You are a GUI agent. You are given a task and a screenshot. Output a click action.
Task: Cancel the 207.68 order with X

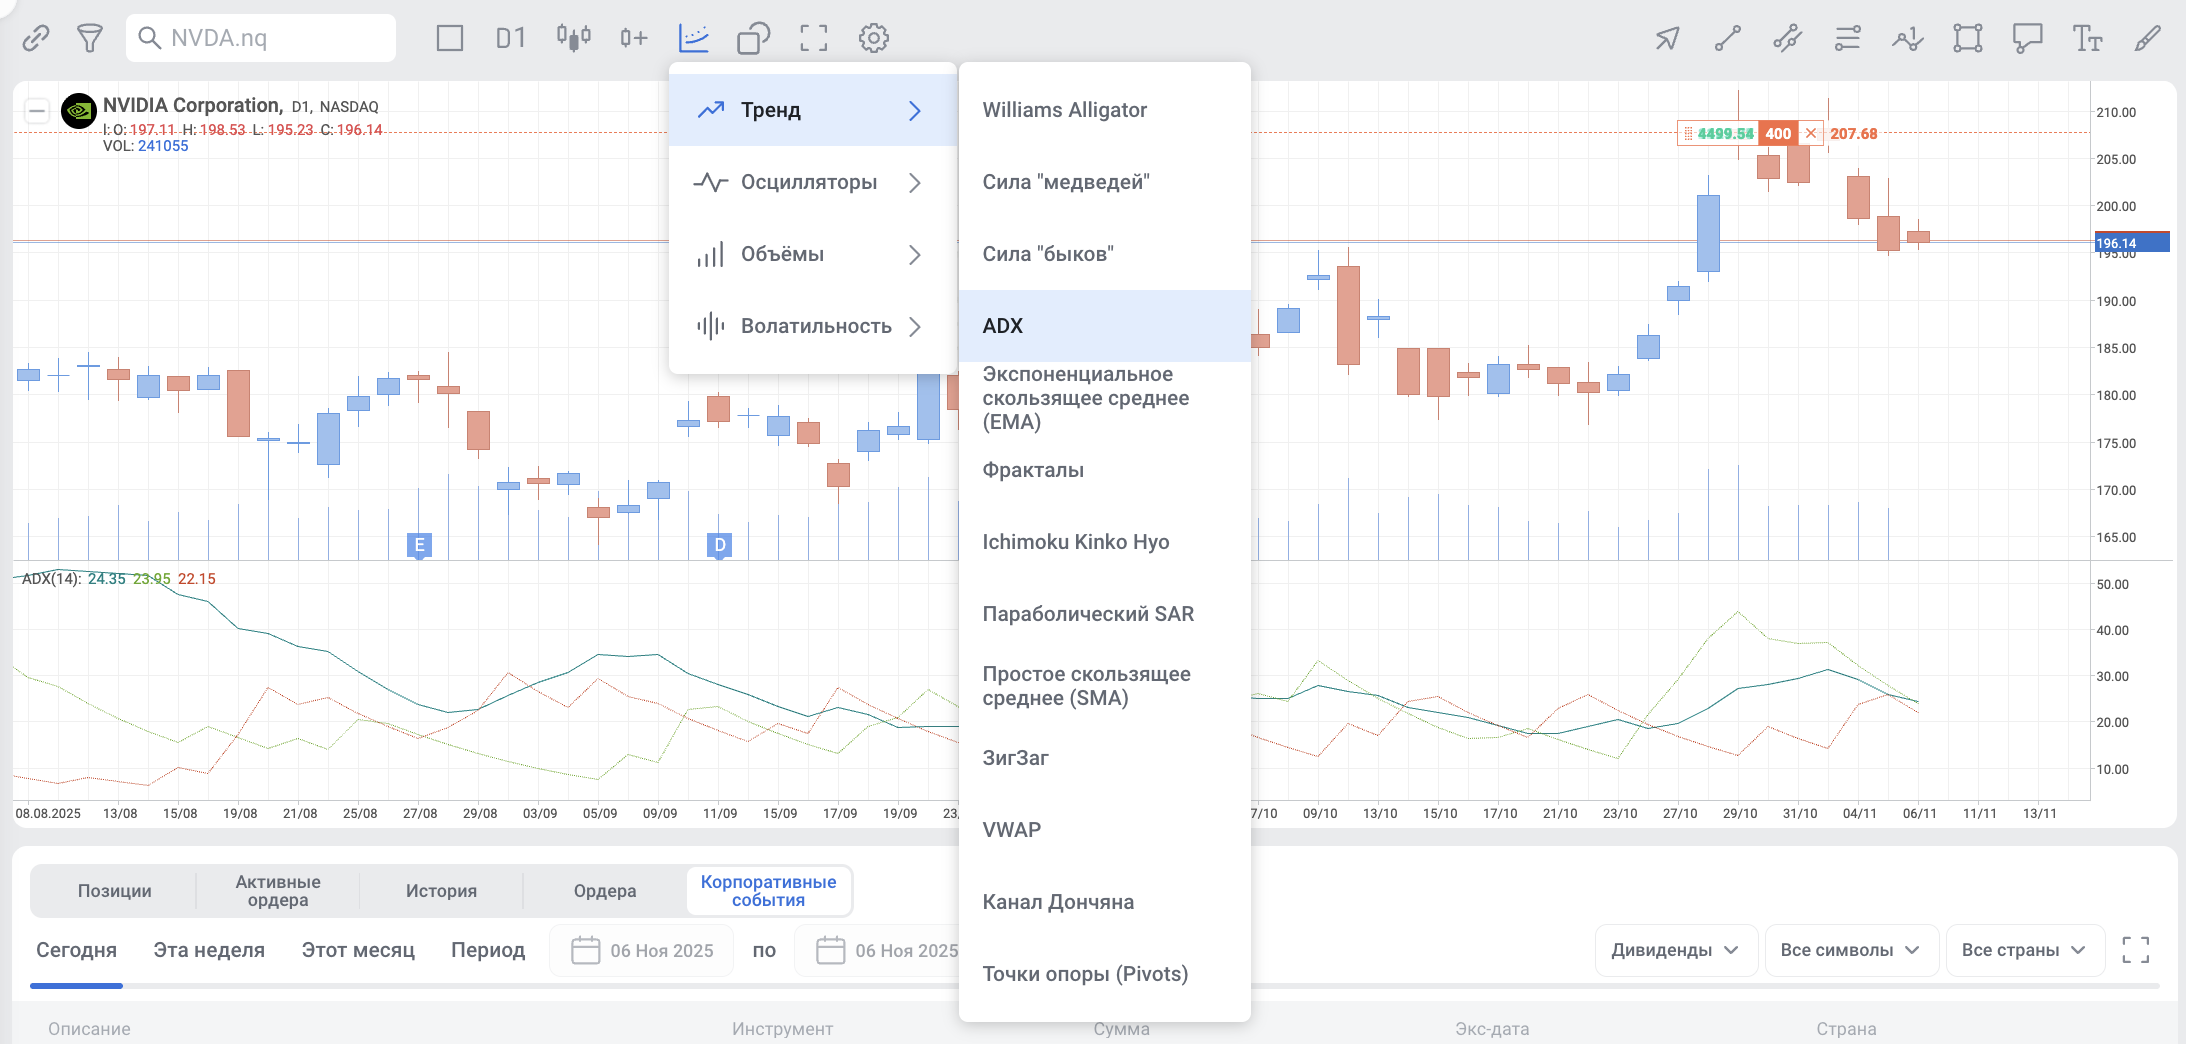pyautogui.click(x=1811, y=133)
